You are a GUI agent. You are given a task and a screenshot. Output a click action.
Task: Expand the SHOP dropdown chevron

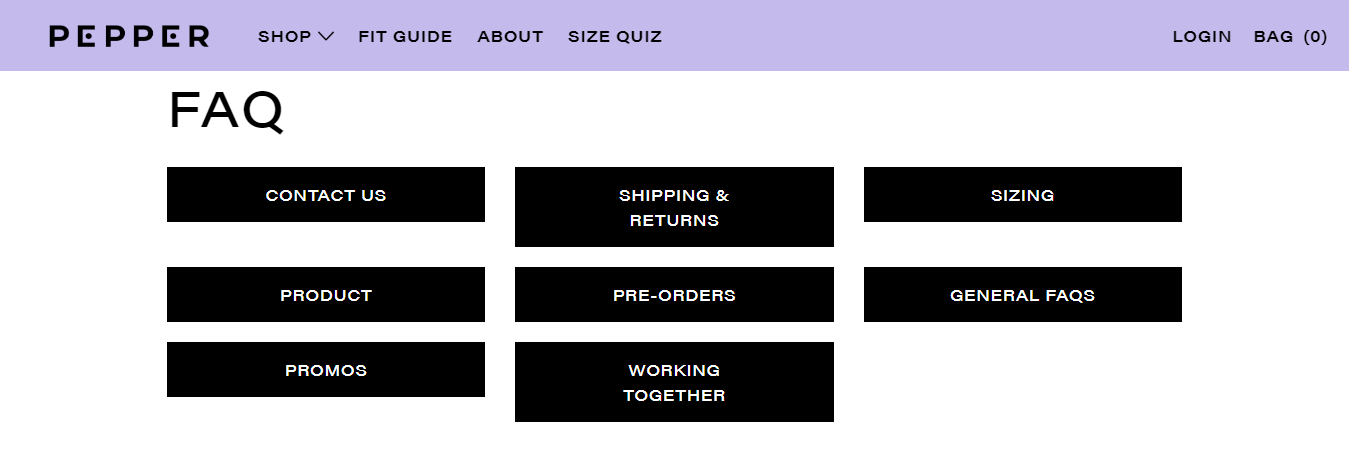326,37
